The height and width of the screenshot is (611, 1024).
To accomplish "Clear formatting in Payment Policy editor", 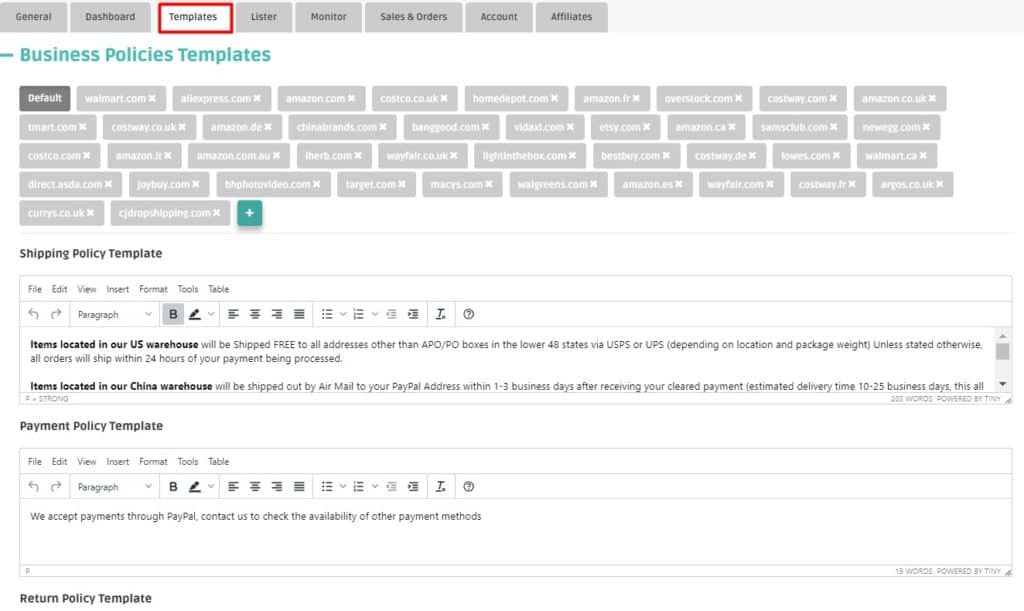I will coord(441,486).
